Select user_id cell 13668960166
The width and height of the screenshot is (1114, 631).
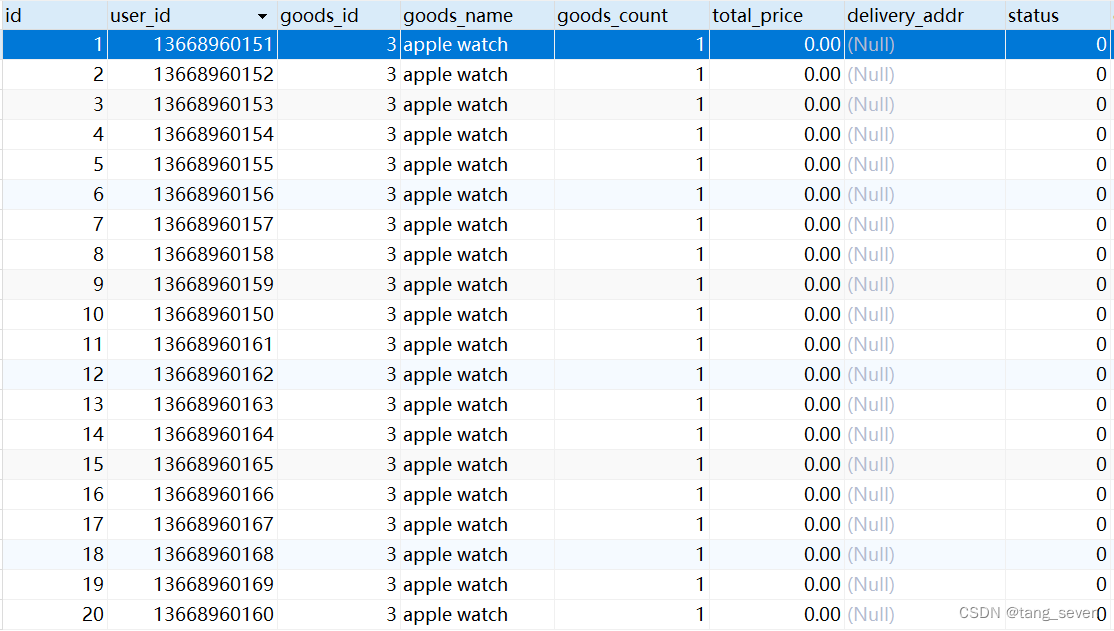click(193, 495)
